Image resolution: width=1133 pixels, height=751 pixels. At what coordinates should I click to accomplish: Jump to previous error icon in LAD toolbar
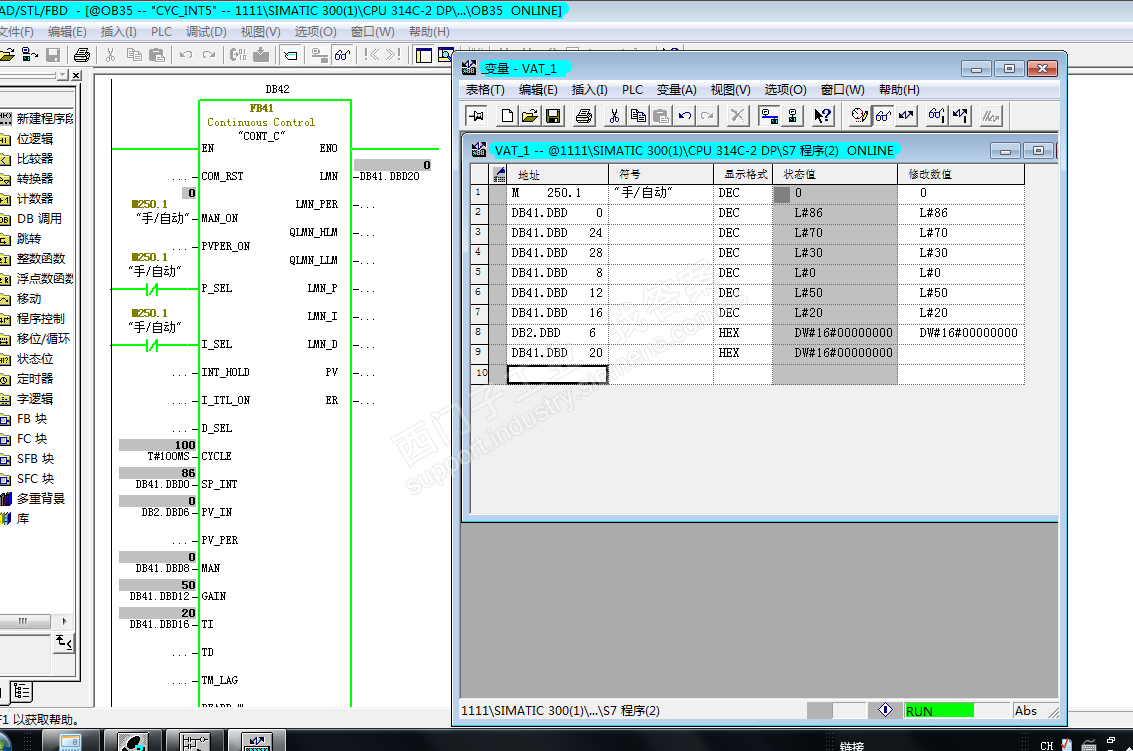(x=371, y=55)
